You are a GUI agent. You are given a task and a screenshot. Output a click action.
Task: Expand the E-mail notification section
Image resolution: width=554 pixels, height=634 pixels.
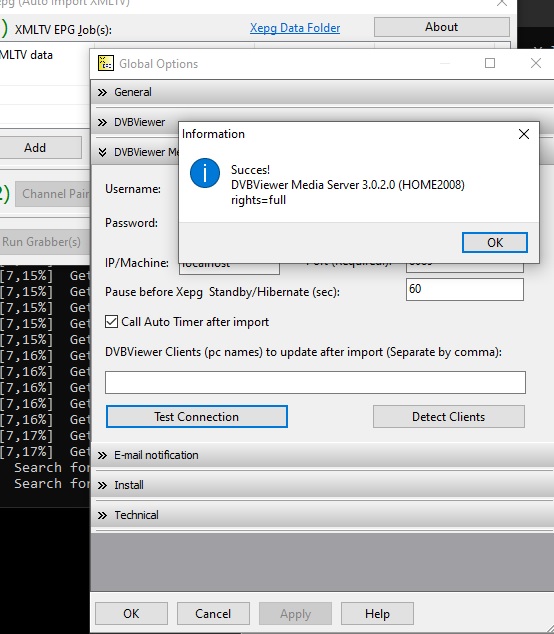pyautogui.click(x=322, y=455)
